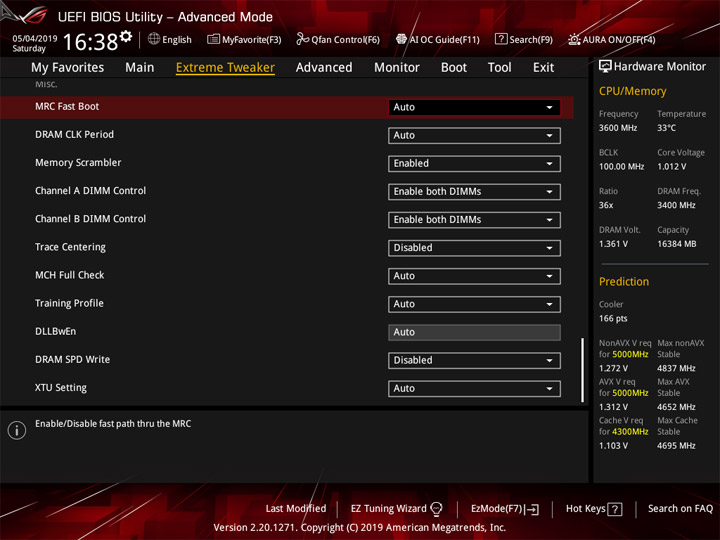Image resolution: width=720 pixels, height=540 pixels.
Task: Select the Trace Centering label
Action: [x=70, y=247]
